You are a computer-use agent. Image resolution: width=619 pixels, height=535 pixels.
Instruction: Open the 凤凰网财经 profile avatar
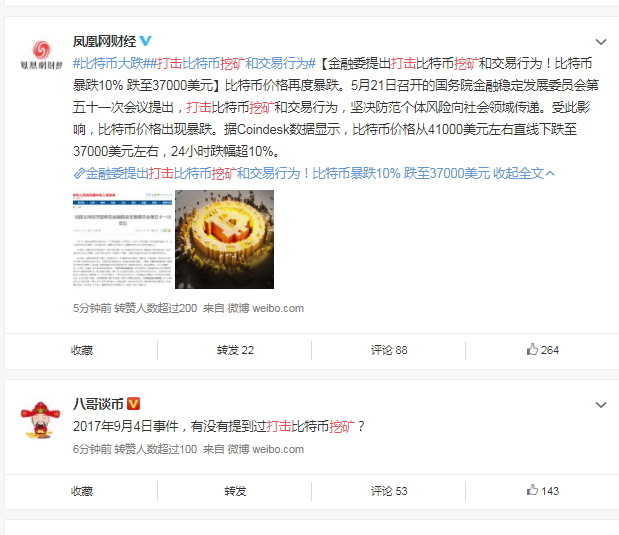pos(41,54)
